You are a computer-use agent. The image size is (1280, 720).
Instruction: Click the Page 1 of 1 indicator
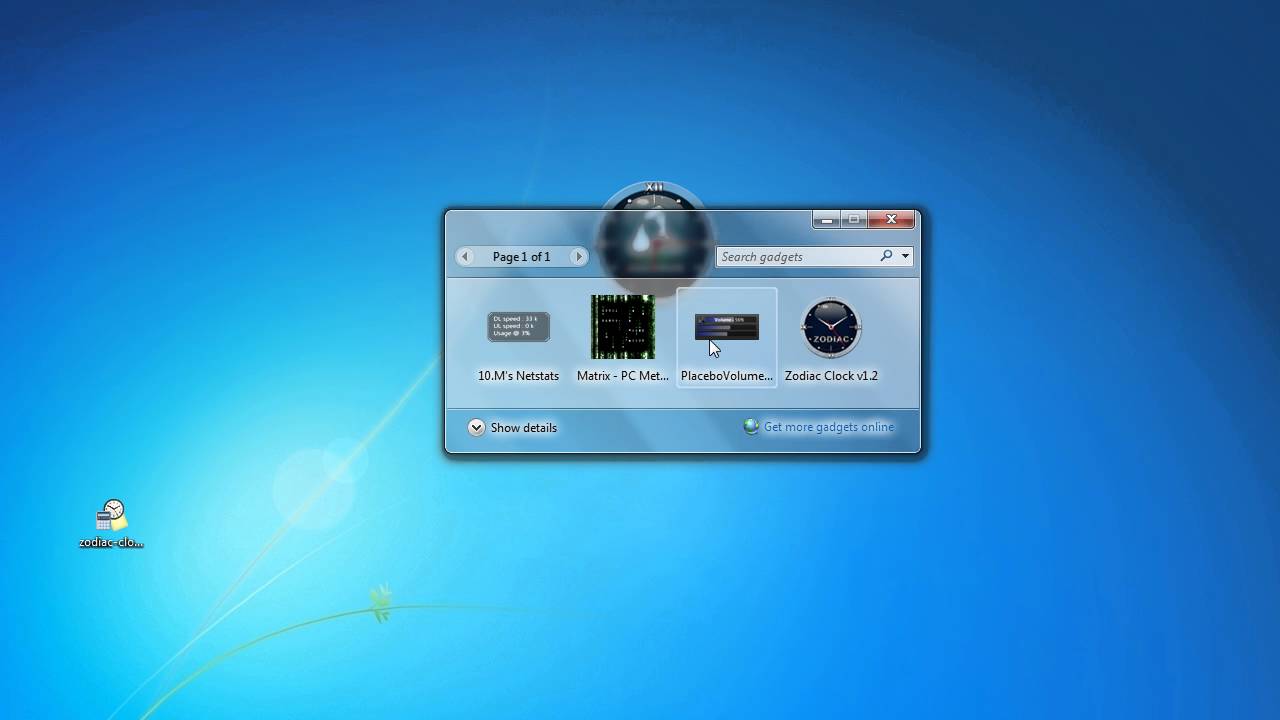coord(521,257)
